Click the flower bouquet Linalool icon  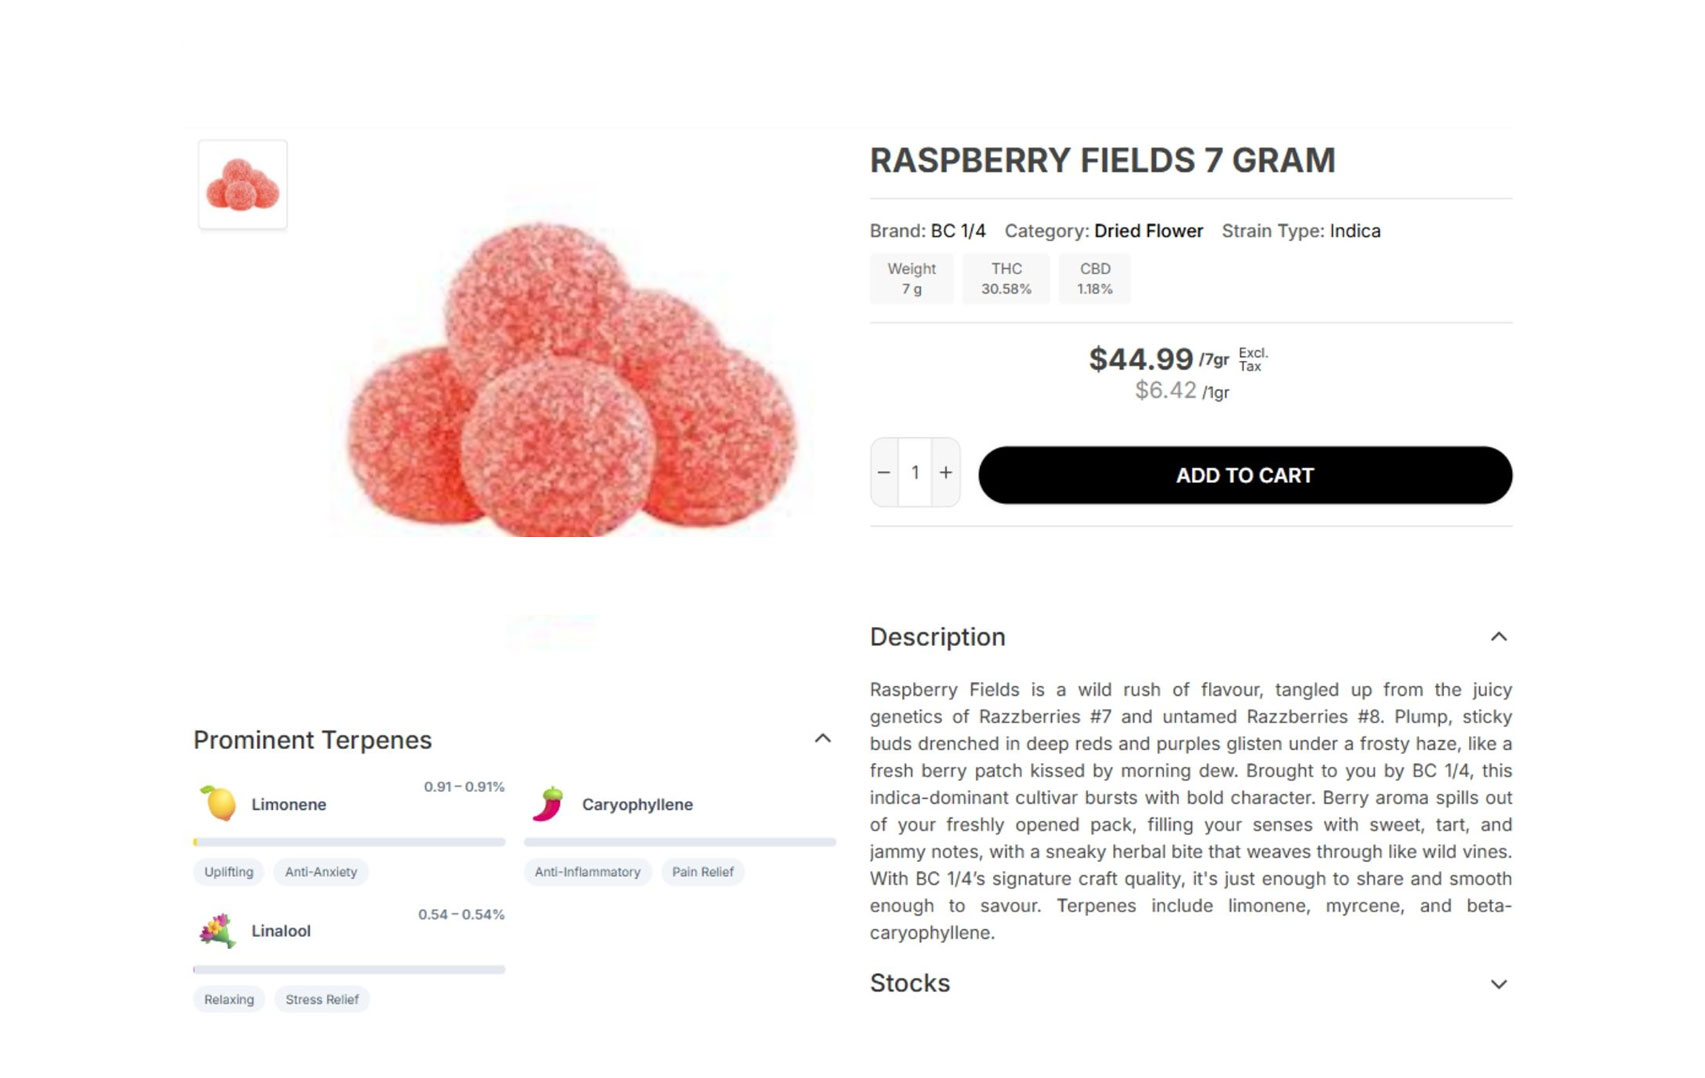[x=217, y=930]
